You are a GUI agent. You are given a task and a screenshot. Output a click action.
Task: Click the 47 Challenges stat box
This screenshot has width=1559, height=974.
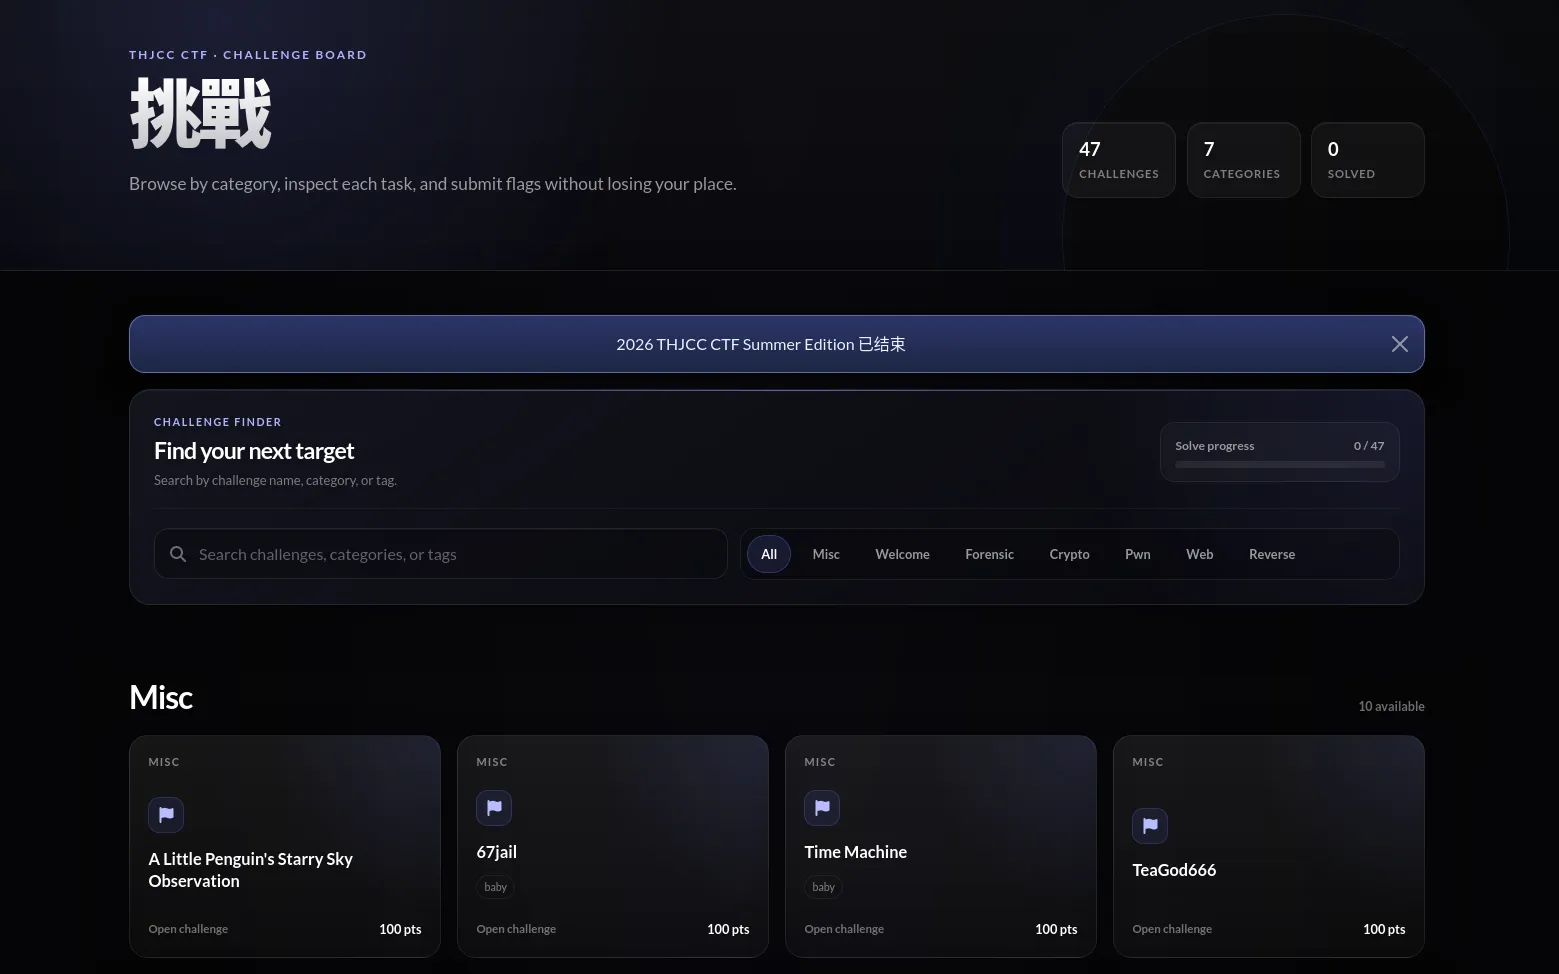pyautogui.click(x=1119, y=160)
